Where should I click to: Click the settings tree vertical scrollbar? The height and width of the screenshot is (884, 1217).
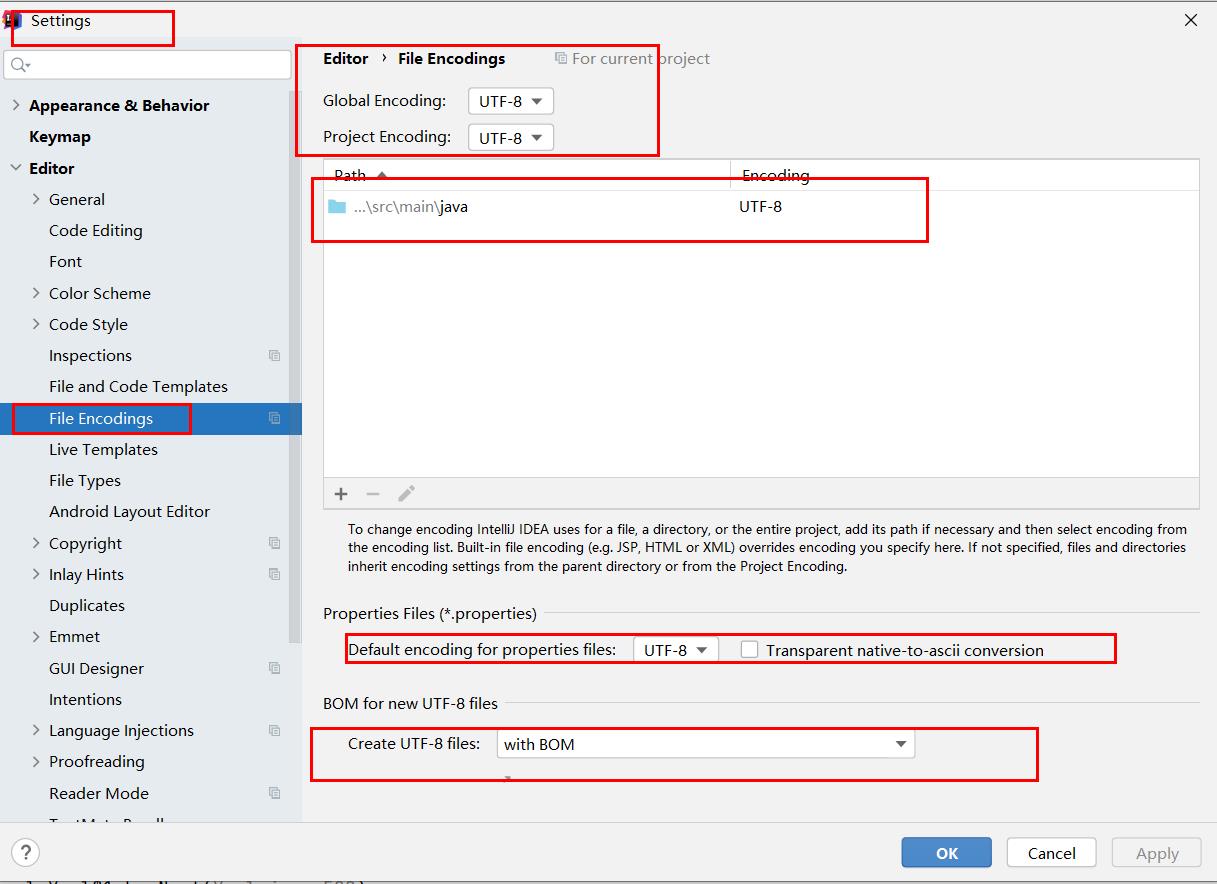click(x=295, y=365)
